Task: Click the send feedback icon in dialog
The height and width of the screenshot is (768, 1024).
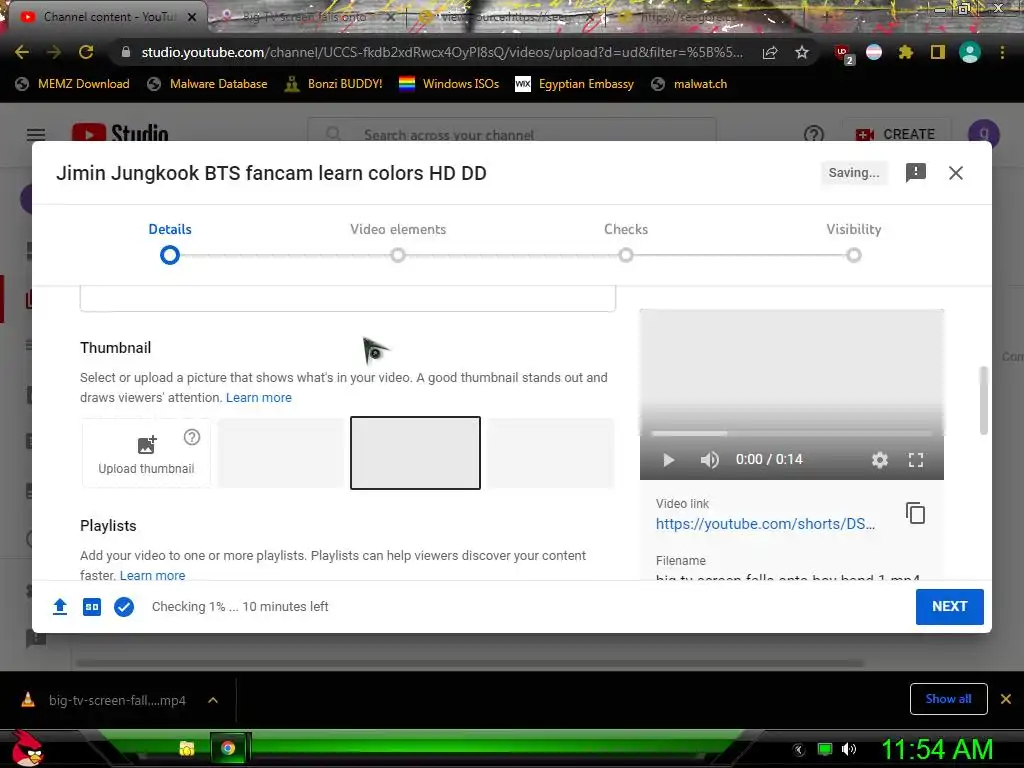Action: pyautogui.click(x=916, y=172)
